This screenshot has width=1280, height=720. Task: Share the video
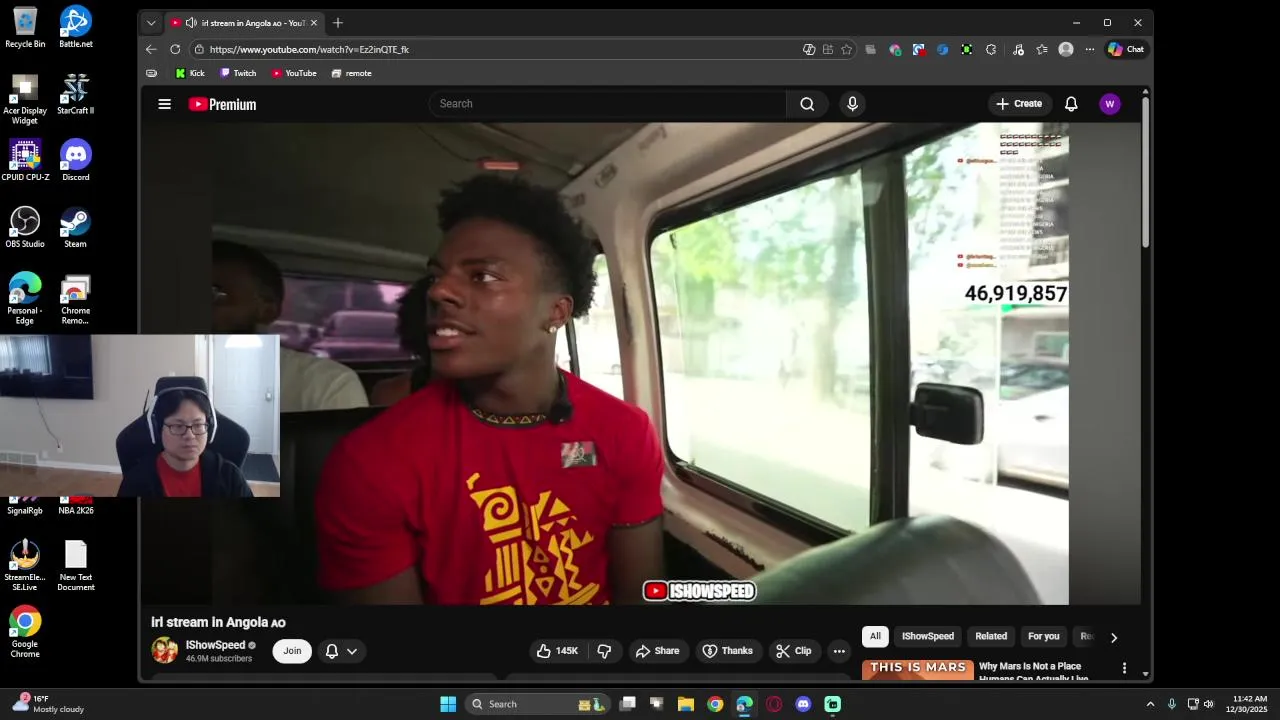[657, 651]
